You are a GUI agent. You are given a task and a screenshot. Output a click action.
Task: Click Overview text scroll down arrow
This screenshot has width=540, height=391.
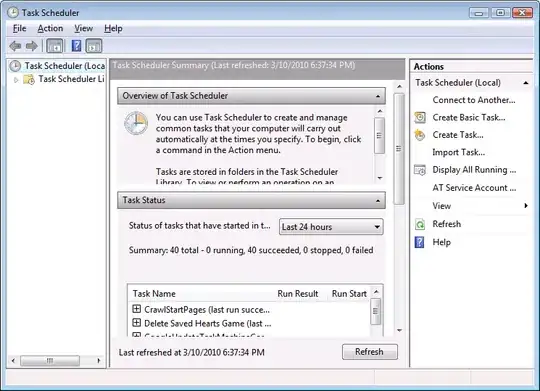pyautogui.click(x=380, y=178)
